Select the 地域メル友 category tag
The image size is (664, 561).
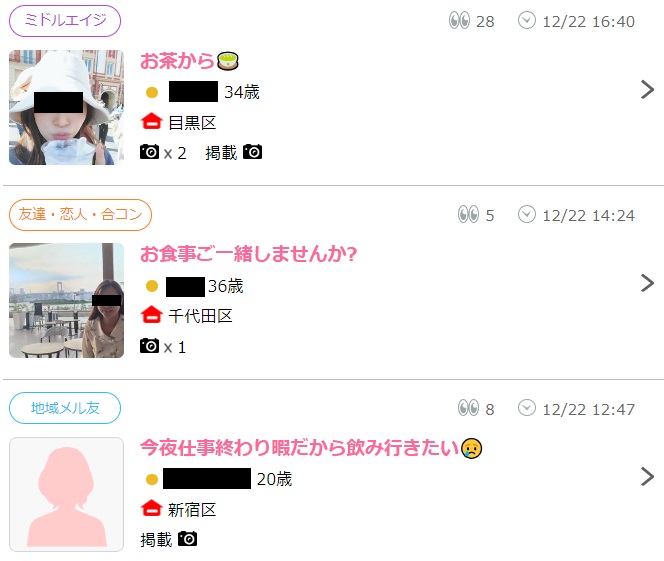coord(65,408)
